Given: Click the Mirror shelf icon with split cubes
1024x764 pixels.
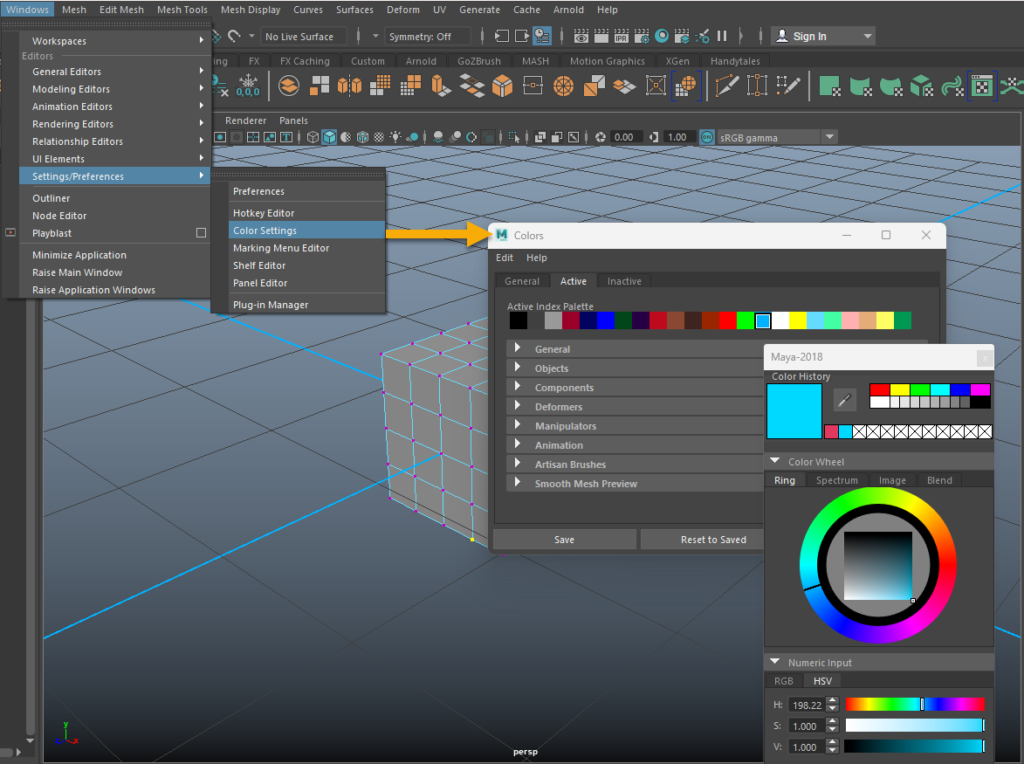Looking at the screenshot, I should pyautogui.click(x=349, y=86).
